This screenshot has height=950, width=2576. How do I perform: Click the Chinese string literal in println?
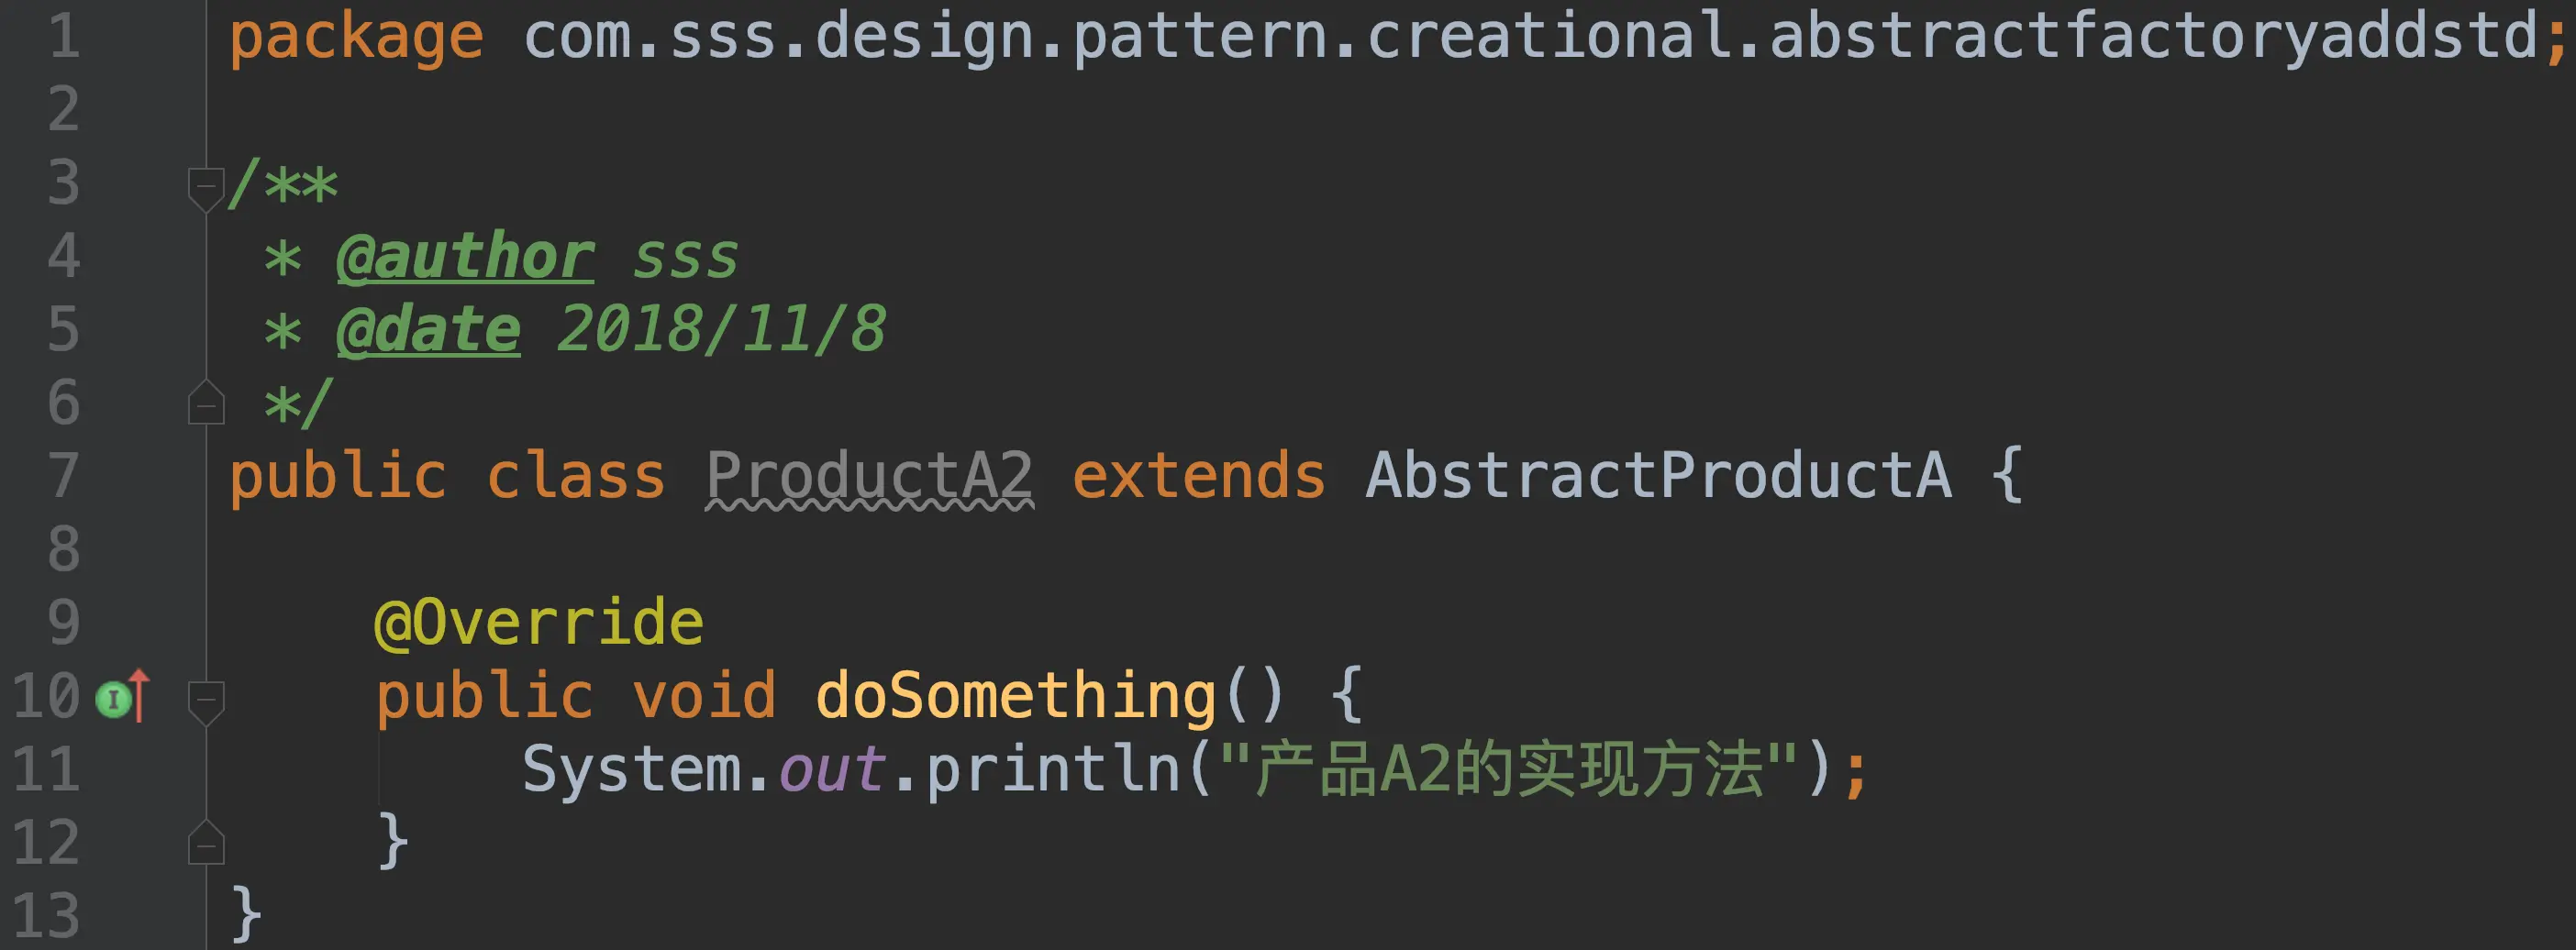pos(1510,770)
